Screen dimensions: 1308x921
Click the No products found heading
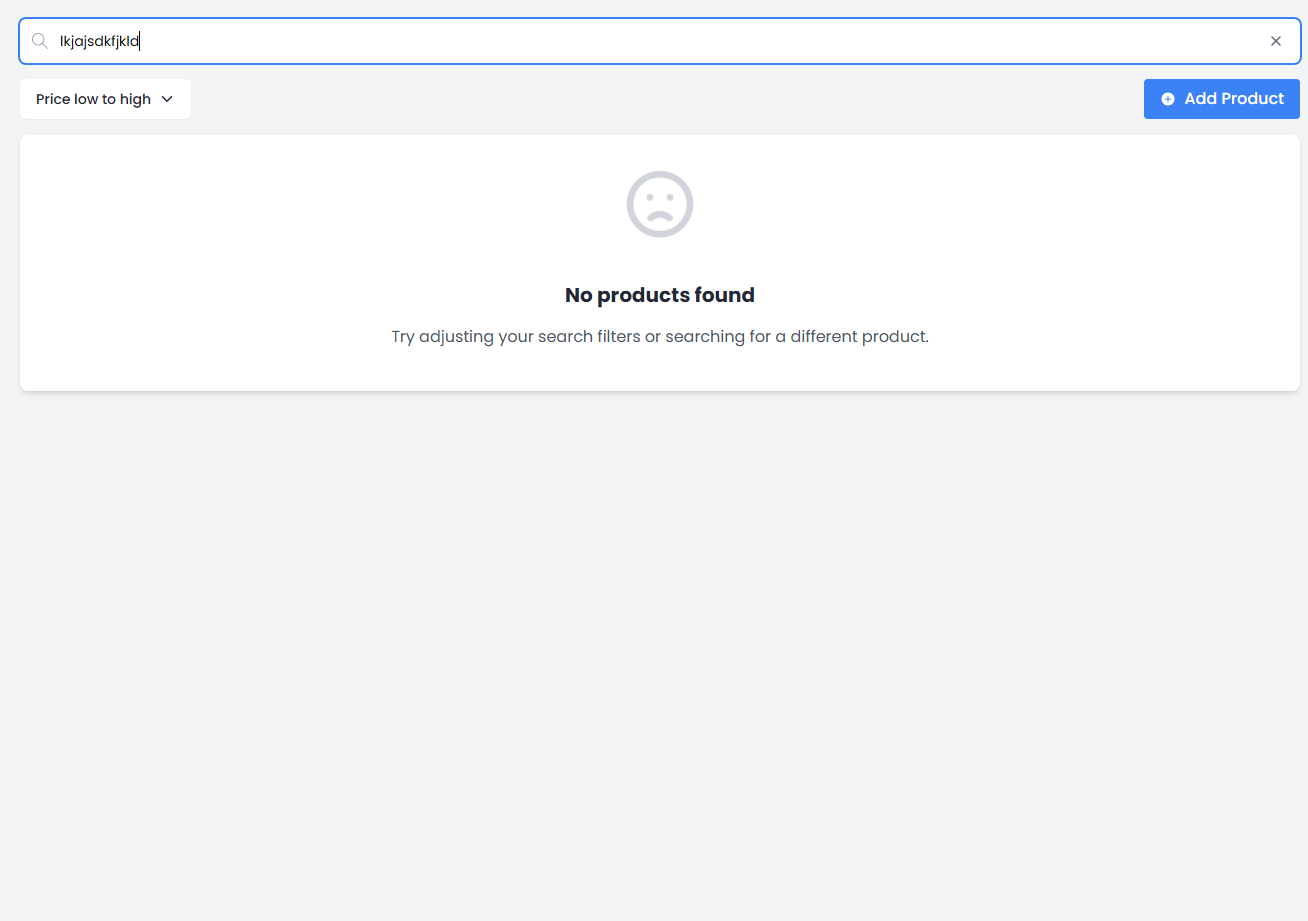[x=660, y=295]
